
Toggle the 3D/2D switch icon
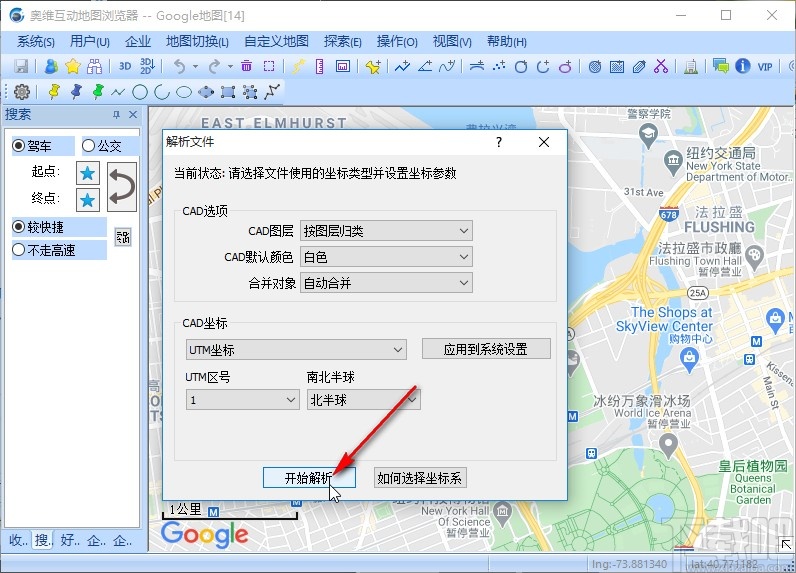(147, 66)
